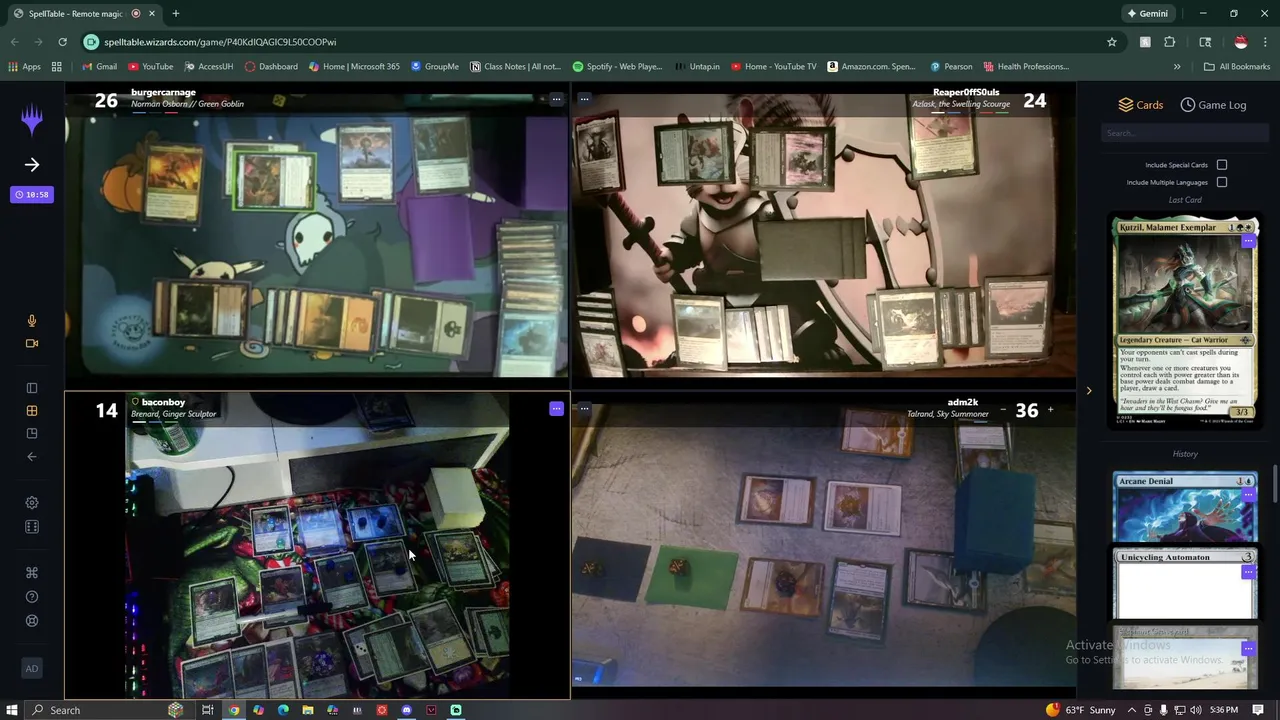Open the Pearson bookmark
The image size is (1280, 720).
(x=950, y=66)
